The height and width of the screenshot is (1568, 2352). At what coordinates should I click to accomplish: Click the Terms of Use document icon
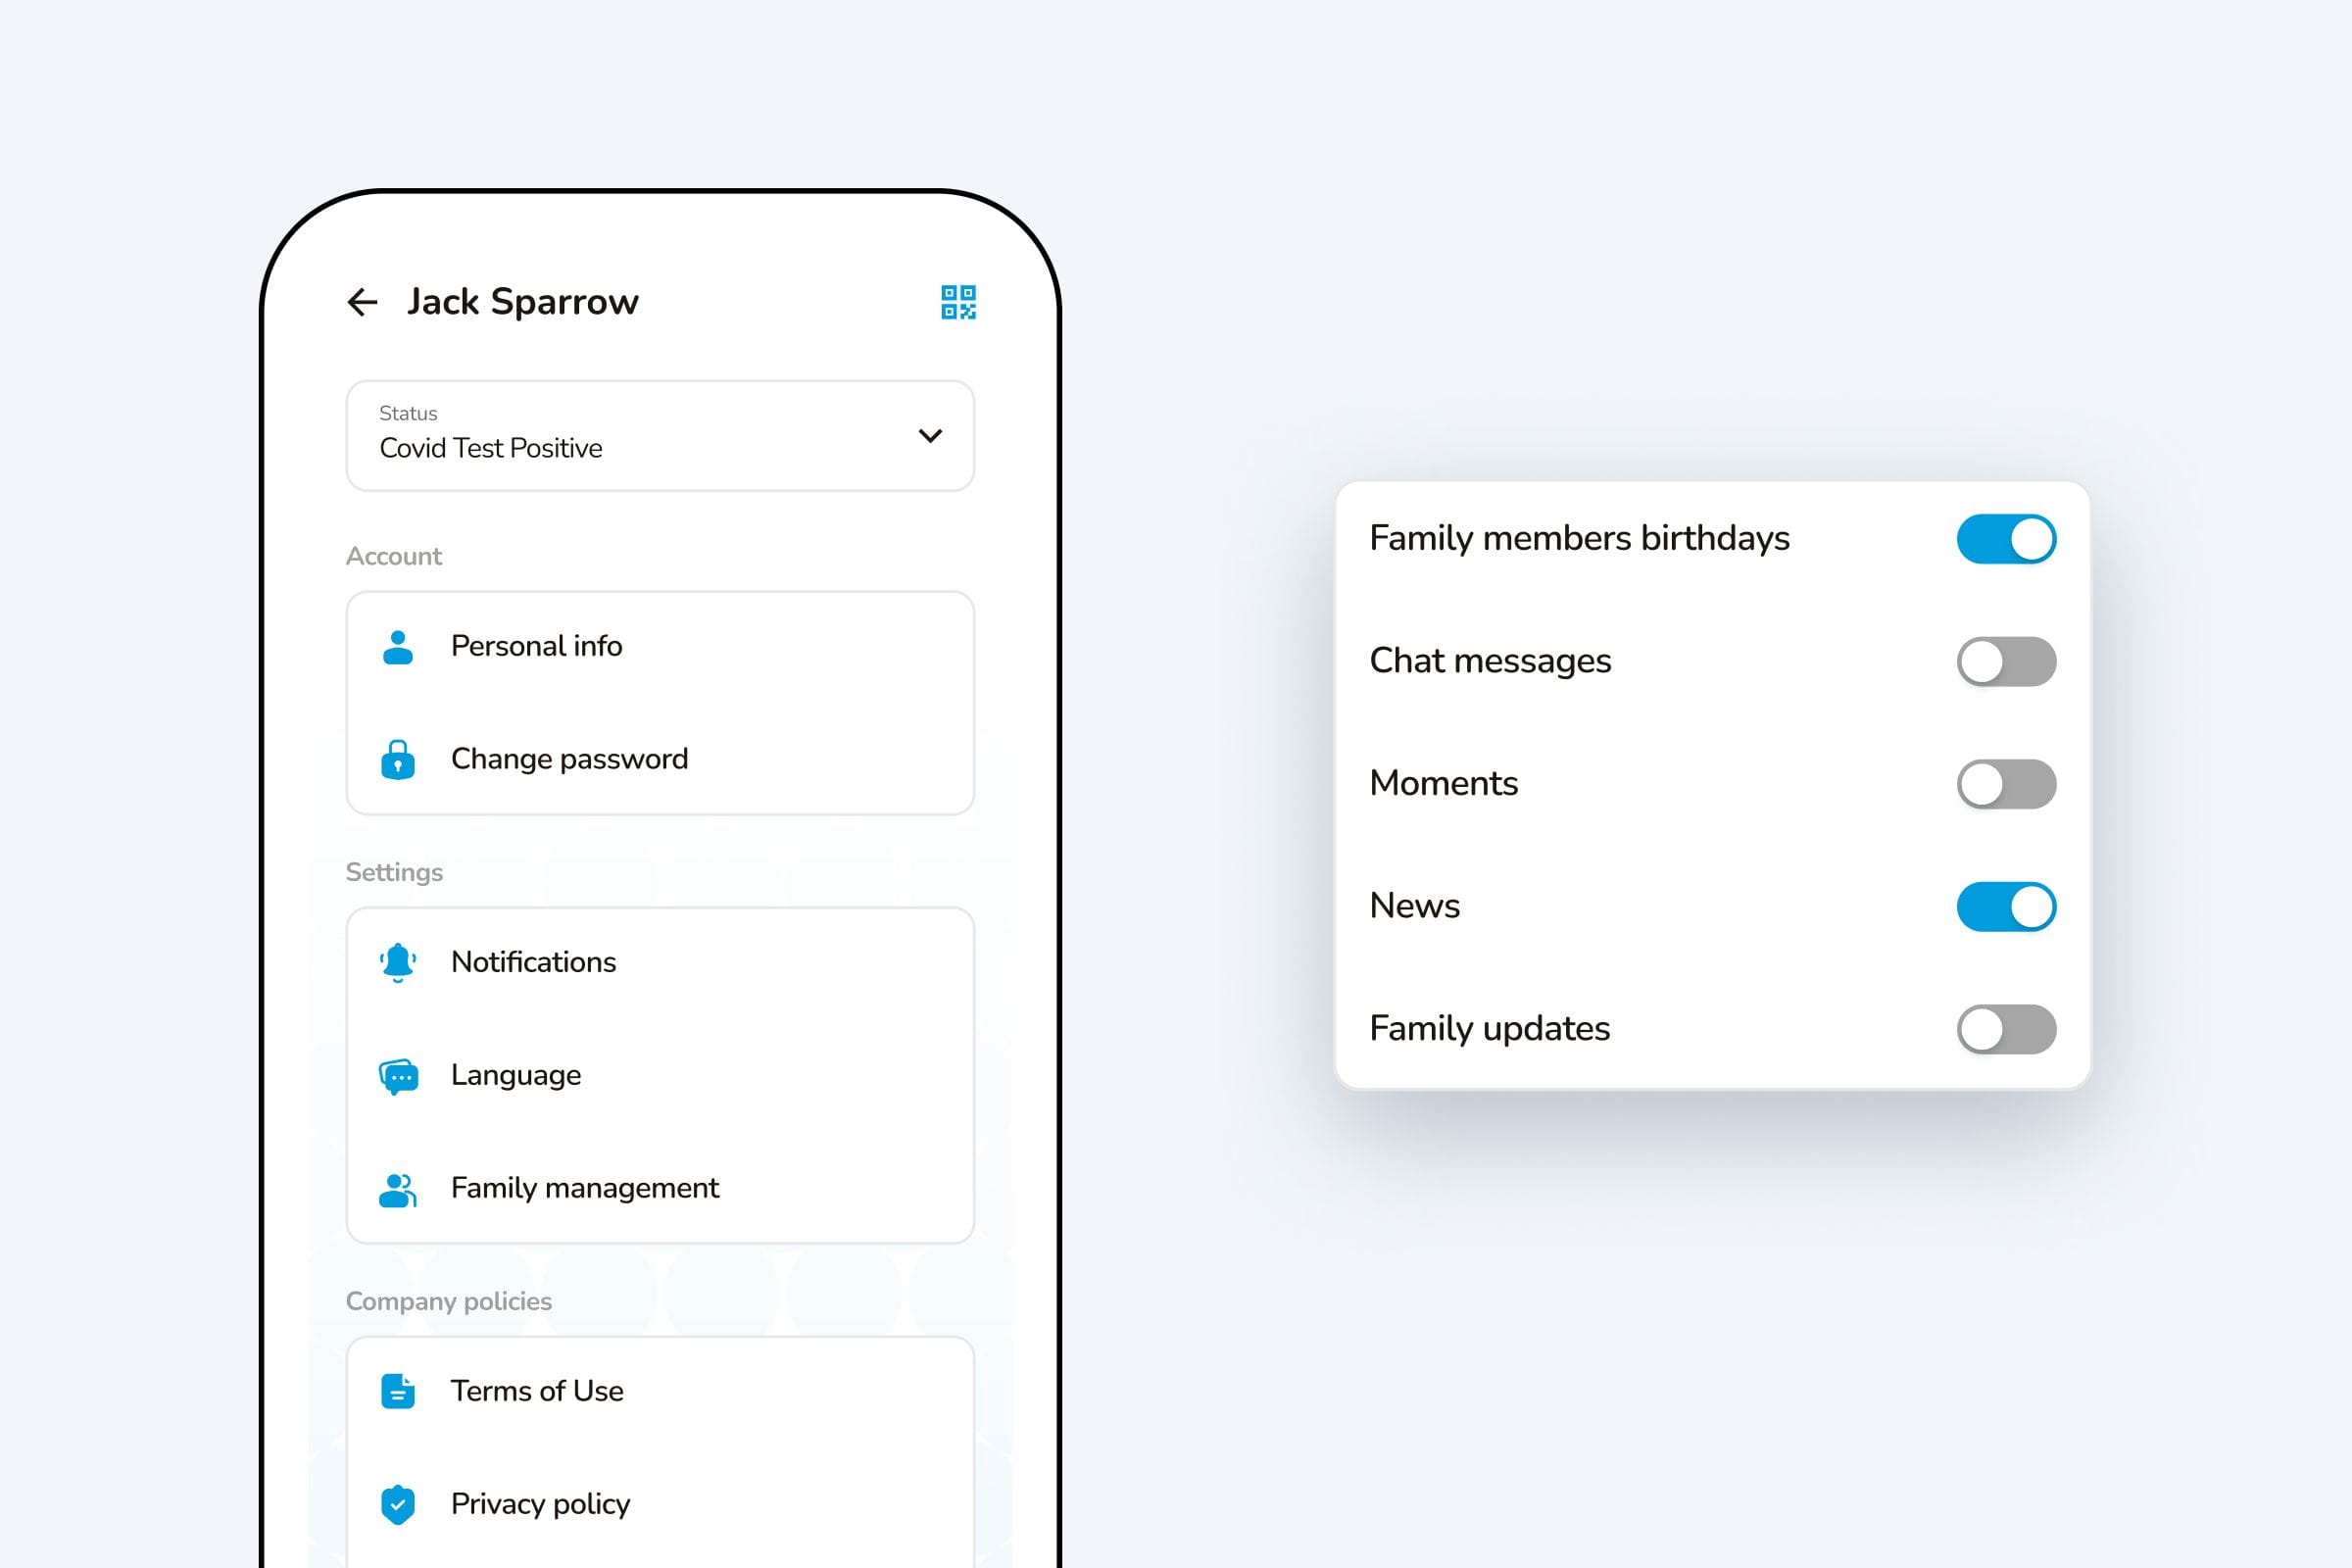coord(398,1391)
